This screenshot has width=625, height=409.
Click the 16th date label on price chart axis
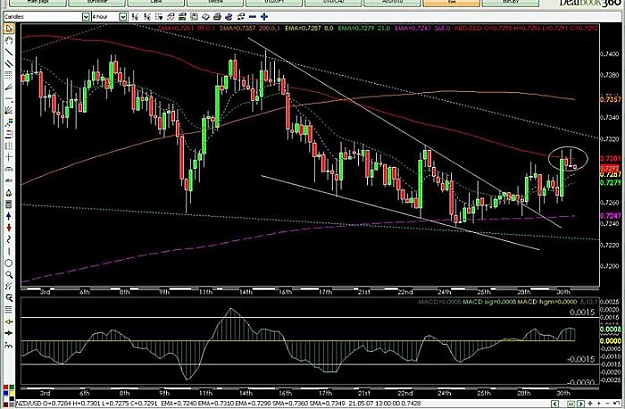(x=285, y=292)
